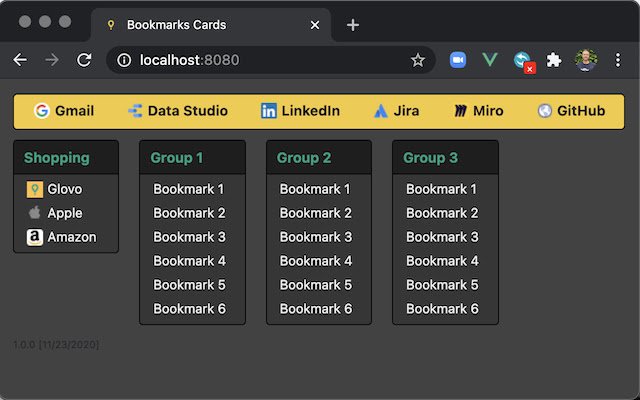The width and height of the screenshot is (640, 400).
Task: Open the Jira bookmark link
Action: (x=396, y=111)
